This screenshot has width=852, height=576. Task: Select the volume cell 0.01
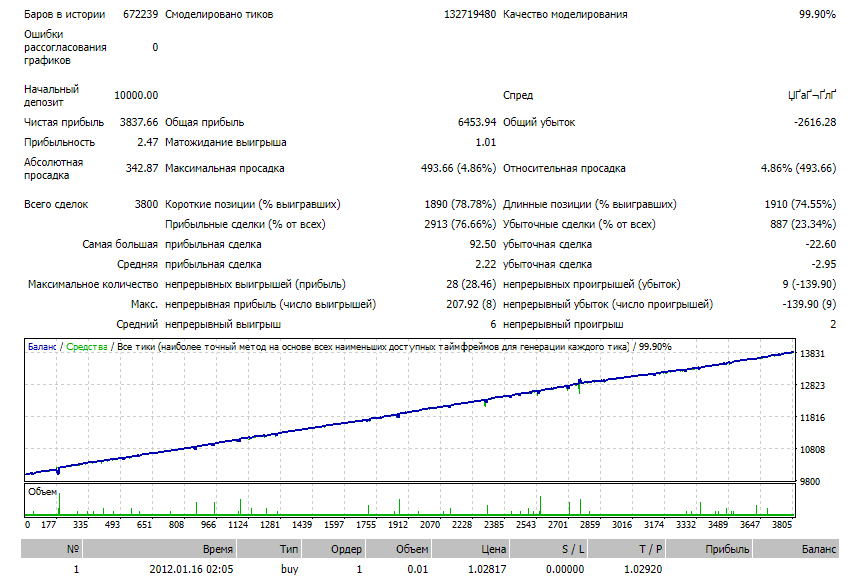point(417,569)
